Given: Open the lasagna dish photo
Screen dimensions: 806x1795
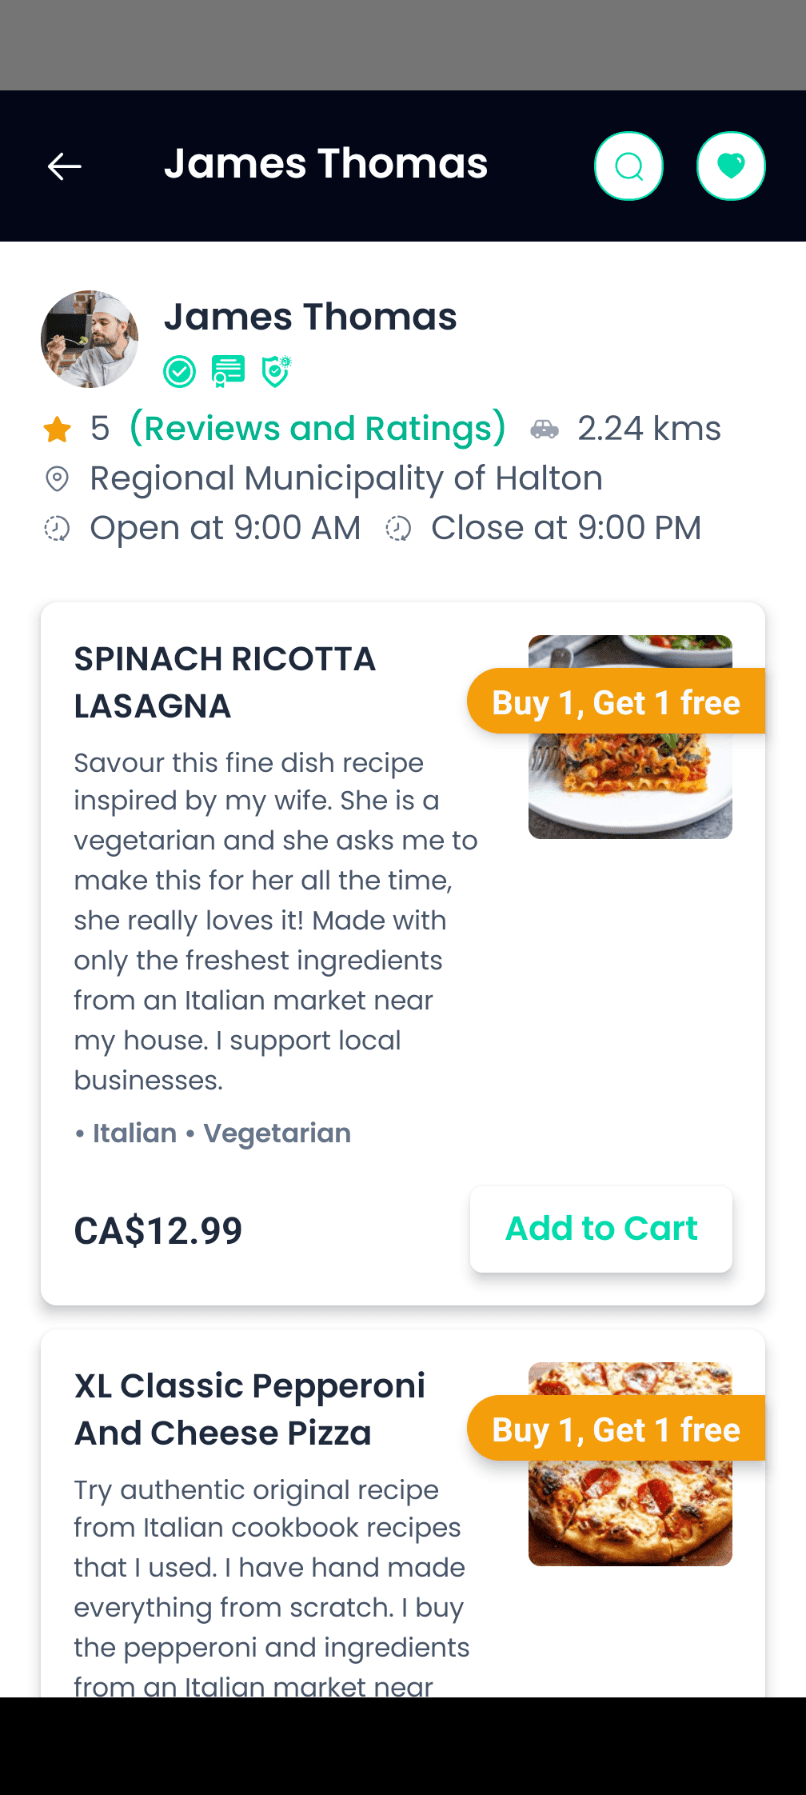Looking at the screenshot, I should (630, 737).
